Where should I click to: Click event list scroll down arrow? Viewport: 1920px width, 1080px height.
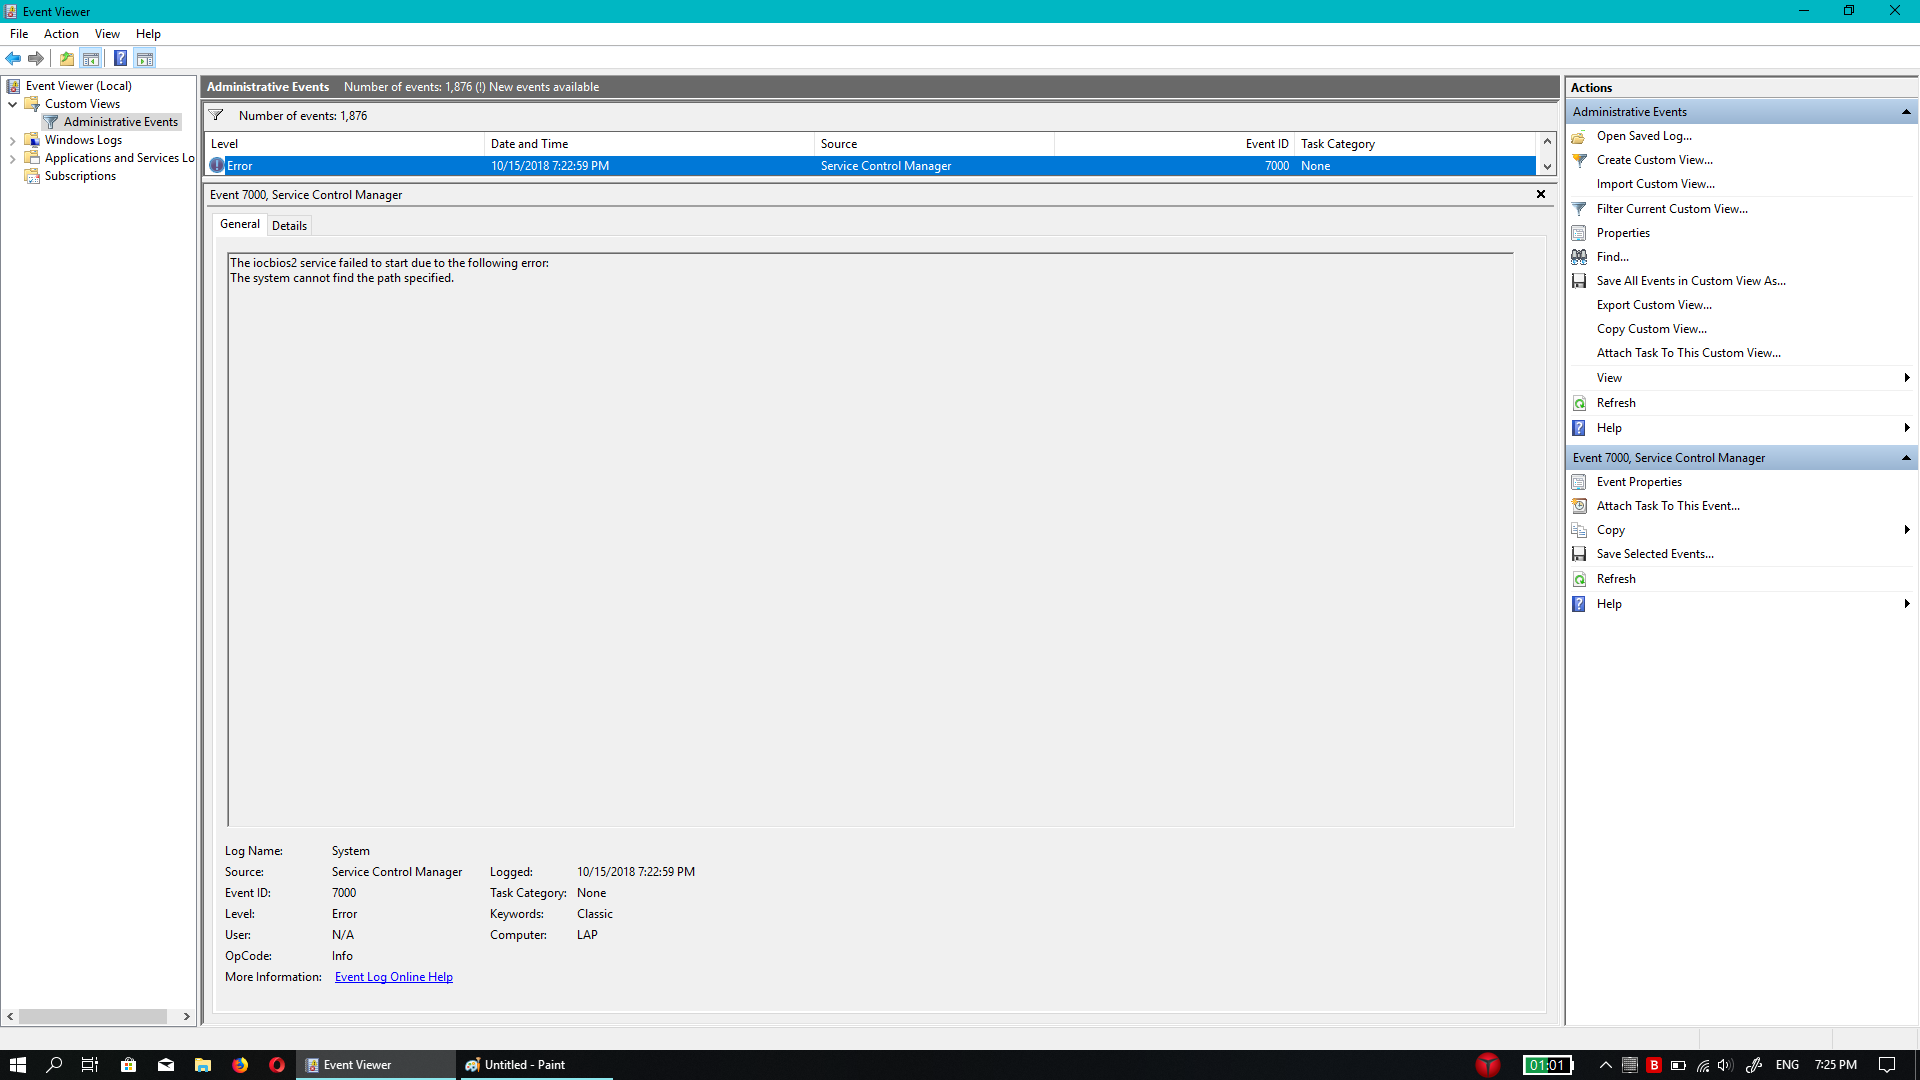point(1547,167)
